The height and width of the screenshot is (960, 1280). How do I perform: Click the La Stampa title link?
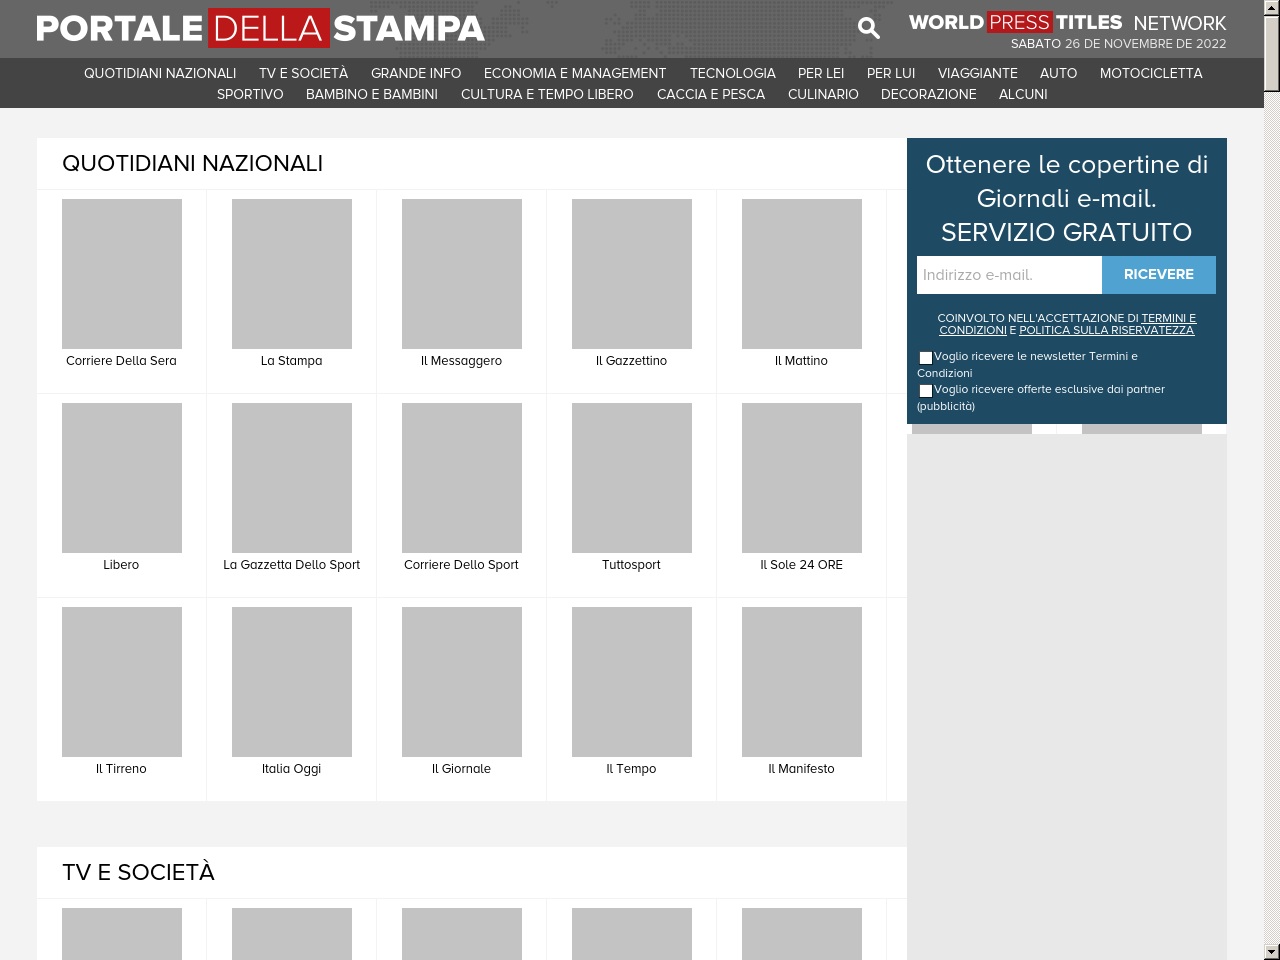(x=291, y=361)
